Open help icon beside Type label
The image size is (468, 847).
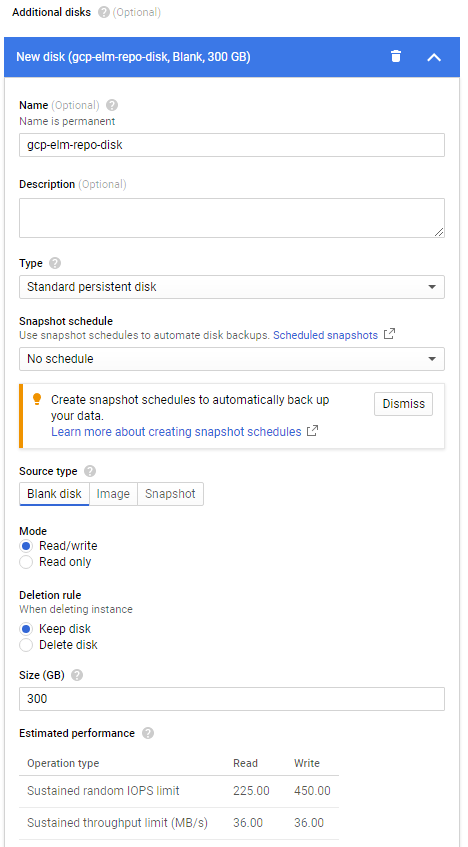coord(55,263)
